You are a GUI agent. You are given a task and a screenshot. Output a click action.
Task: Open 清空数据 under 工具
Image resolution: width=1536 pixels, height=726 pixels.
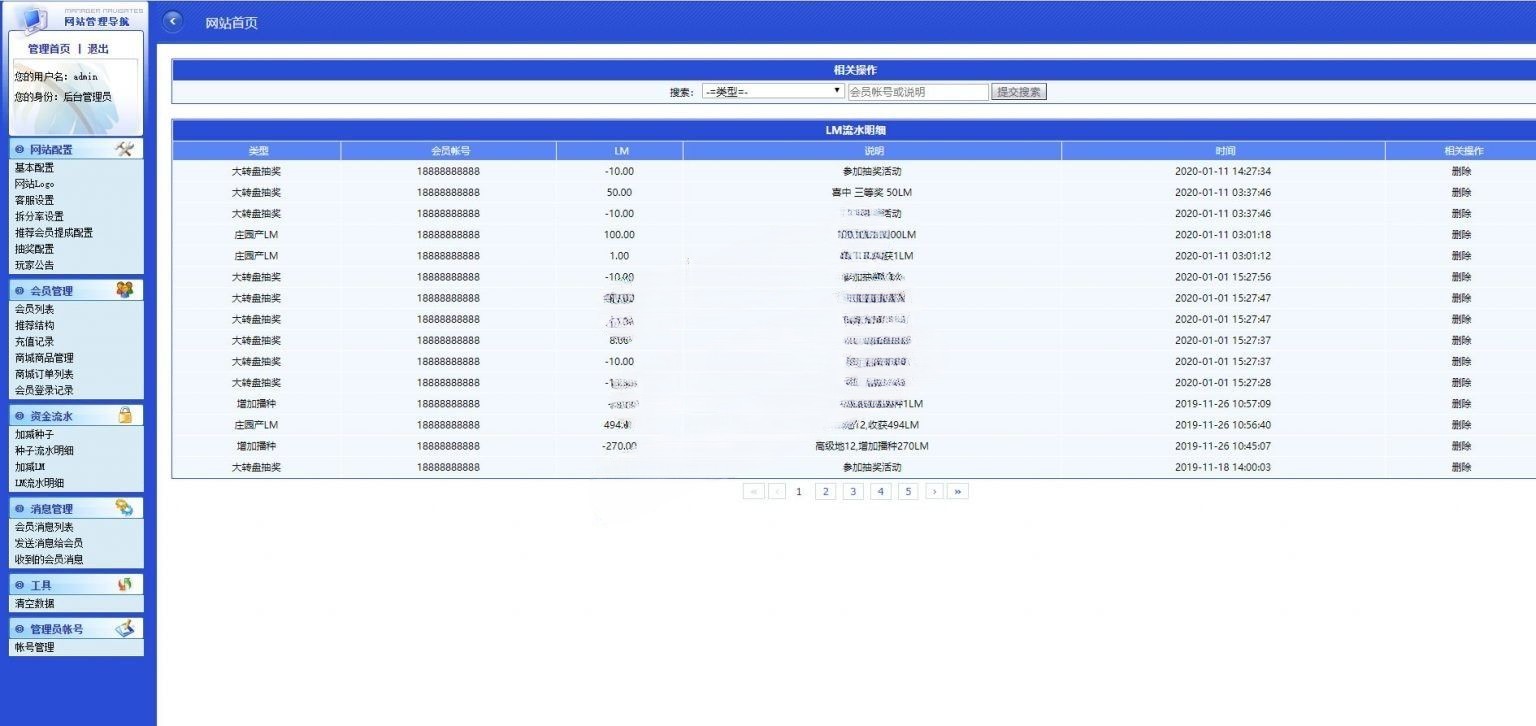(x=34, y=603)
